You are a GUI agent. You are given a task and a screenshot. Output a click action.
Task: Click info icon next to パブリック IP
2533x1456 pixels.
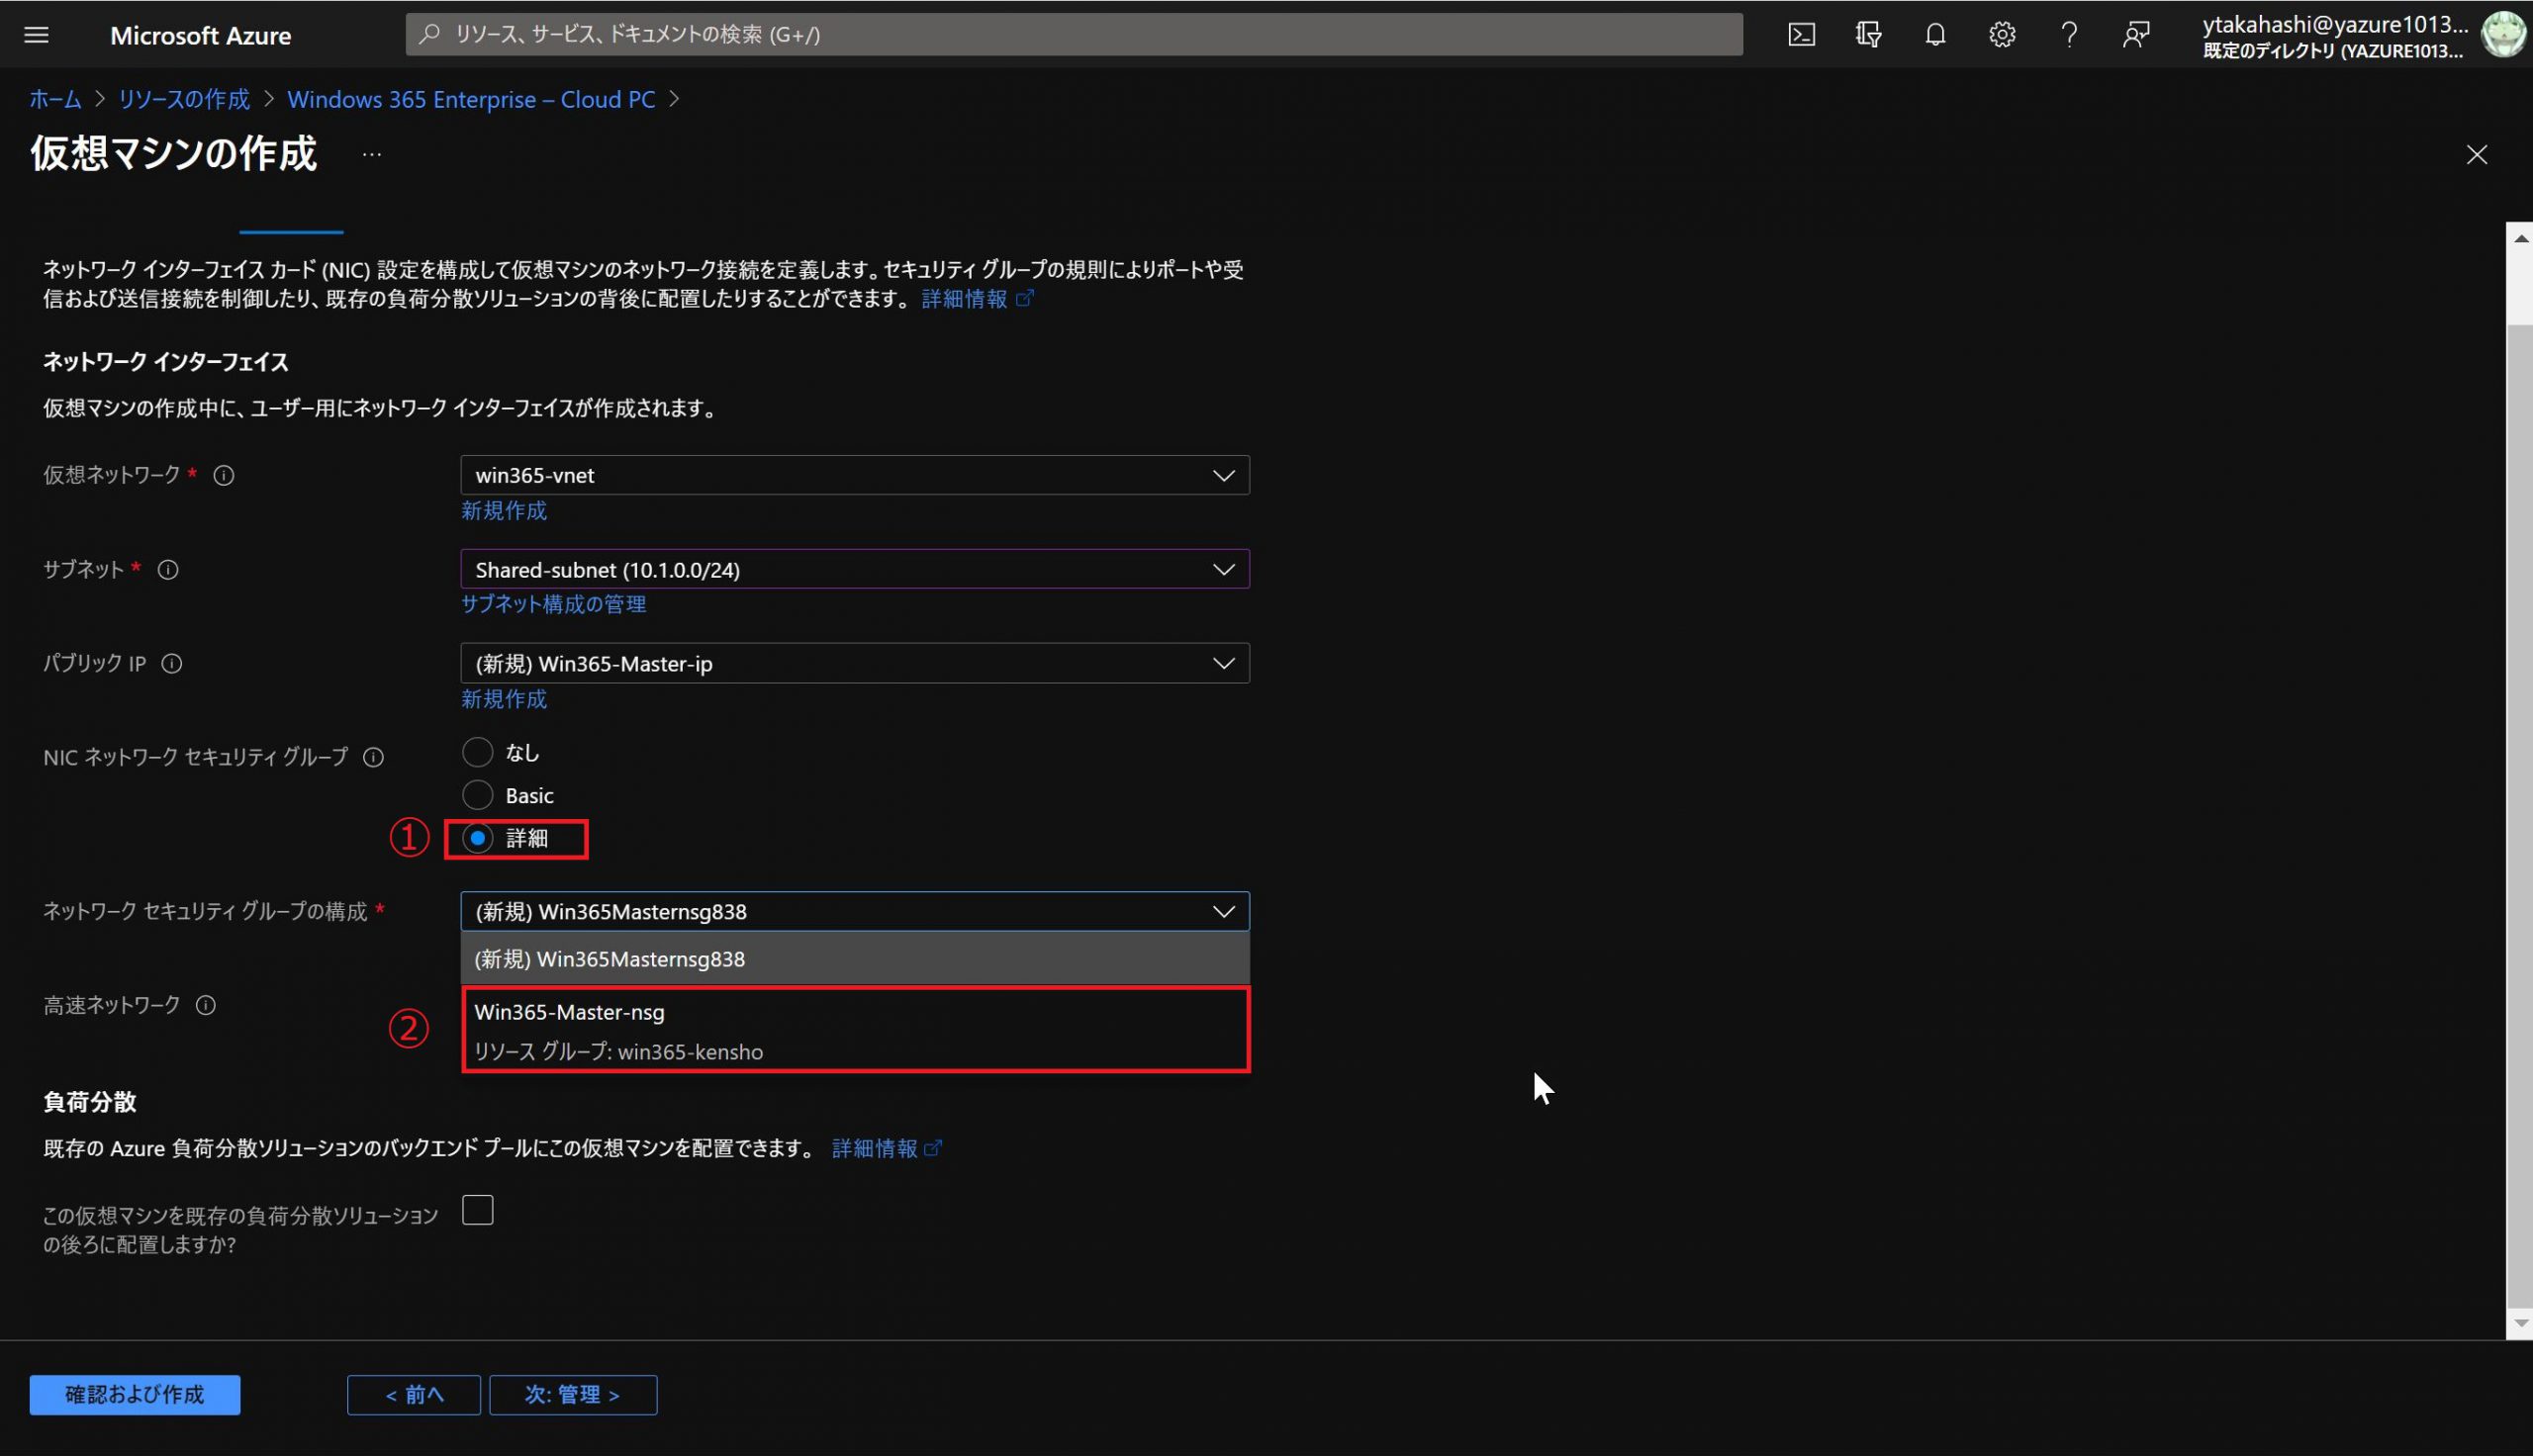point(172,664)
